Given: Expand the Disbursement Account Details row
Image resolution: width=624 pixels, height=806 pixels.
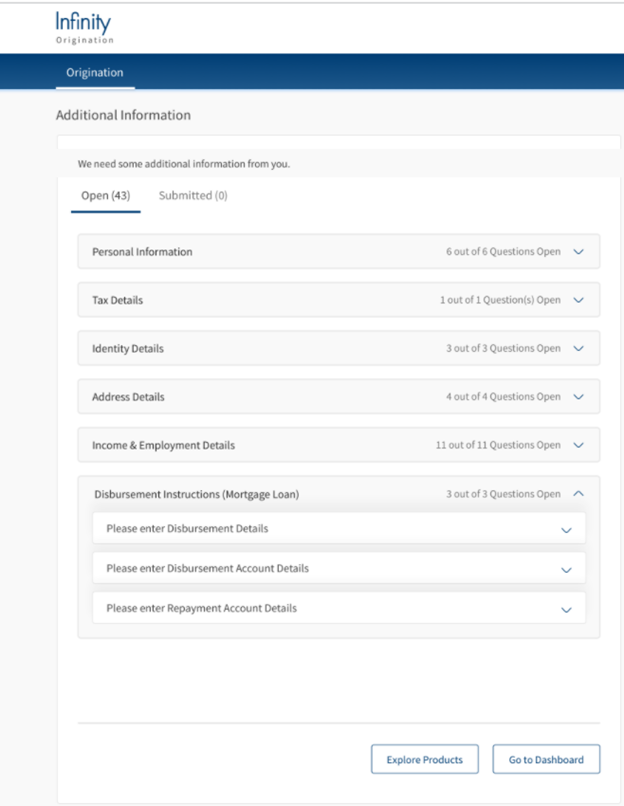Looking at the screenshot, I should coord(339,568).
